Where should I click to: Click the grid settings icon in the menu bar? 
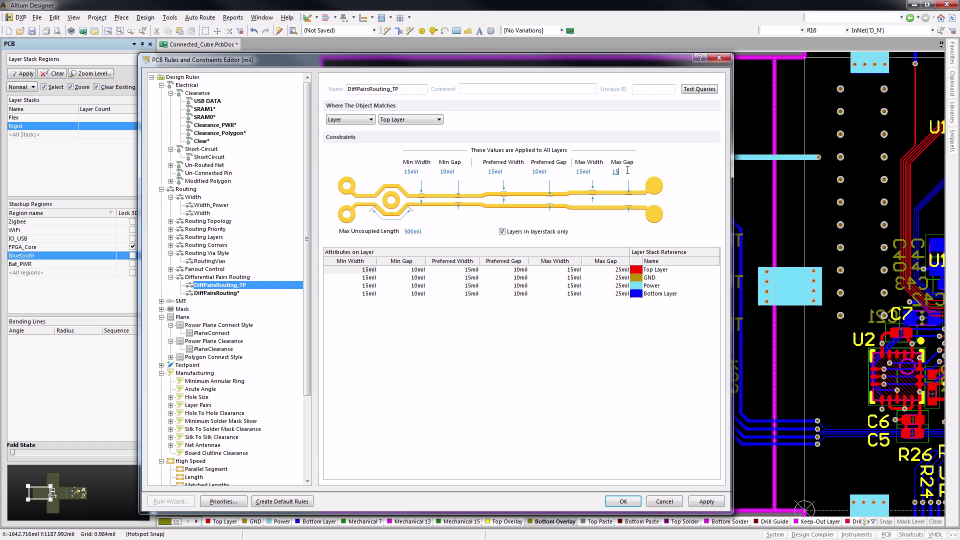(400, 18)
